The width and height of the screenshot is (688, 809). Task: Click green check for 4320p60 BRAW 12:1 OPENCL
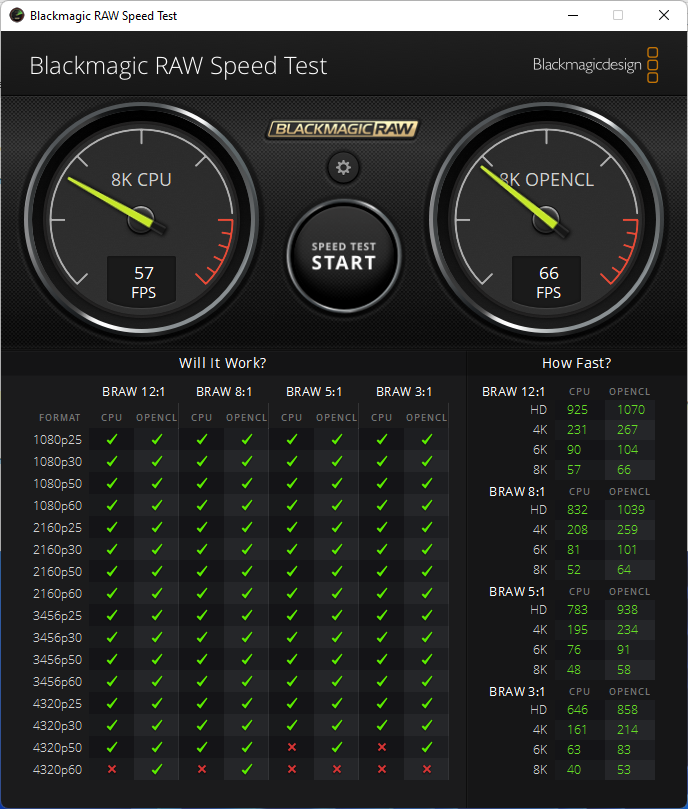156,769
